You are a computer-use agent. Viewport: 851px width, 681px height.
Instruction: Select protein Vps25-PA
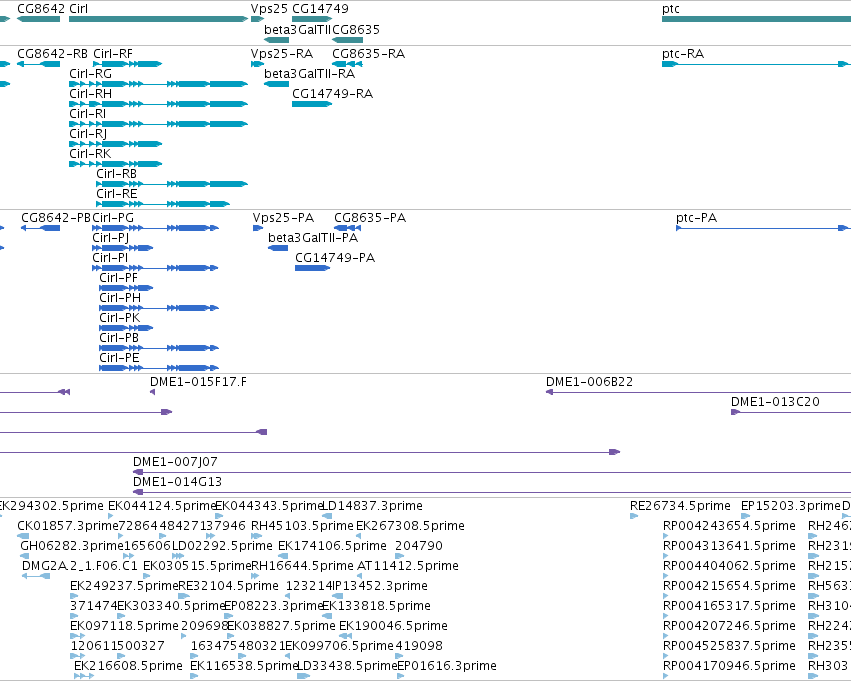[283, 218]
